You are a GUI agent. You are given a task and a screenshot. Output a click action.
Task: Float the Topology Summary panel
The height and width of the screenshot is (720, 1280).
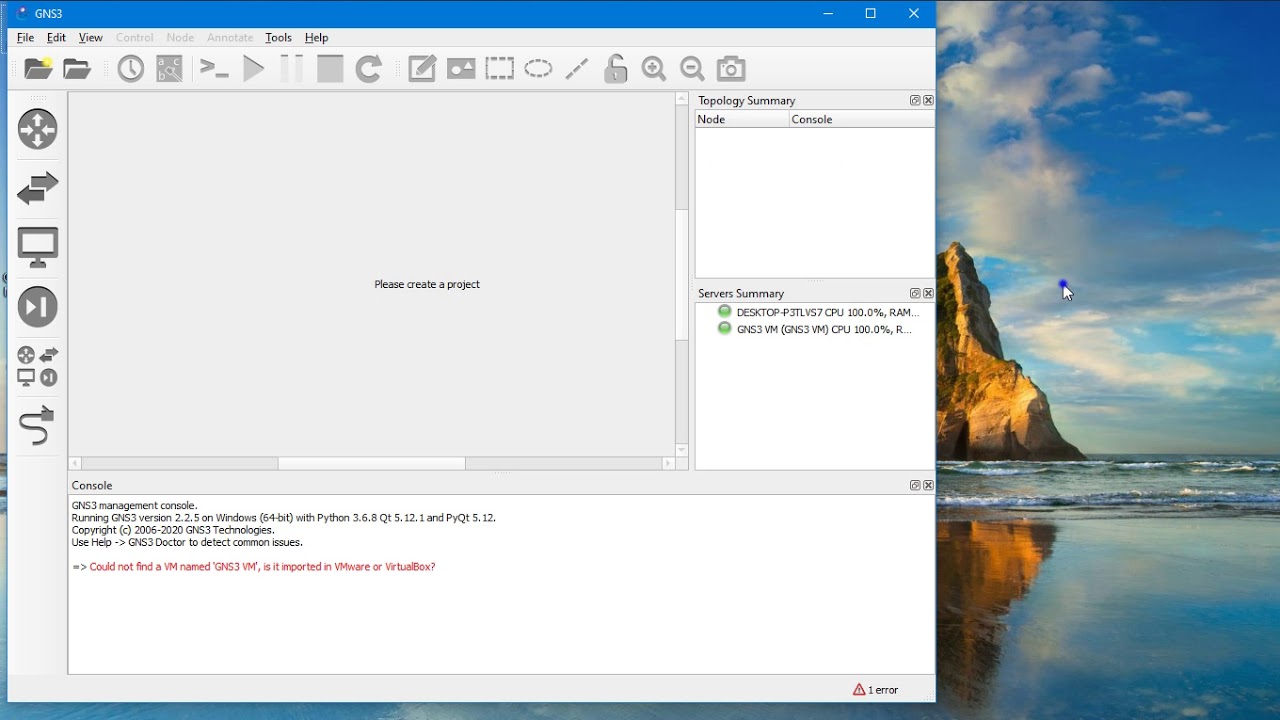coord(915,100)
